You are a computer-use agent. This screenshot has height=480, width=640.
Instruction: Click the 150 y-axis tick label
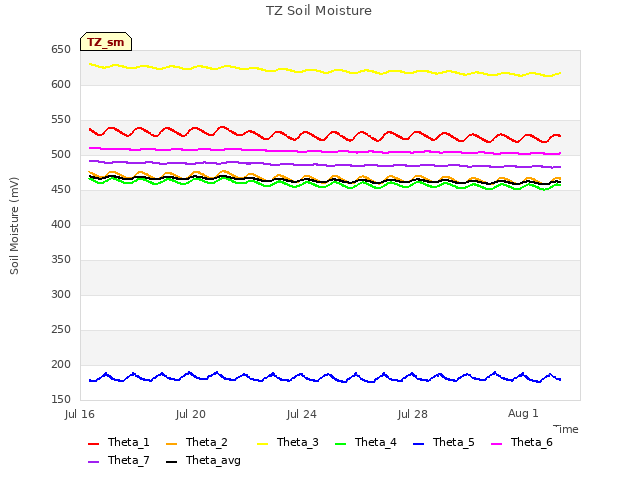point(61,400)
